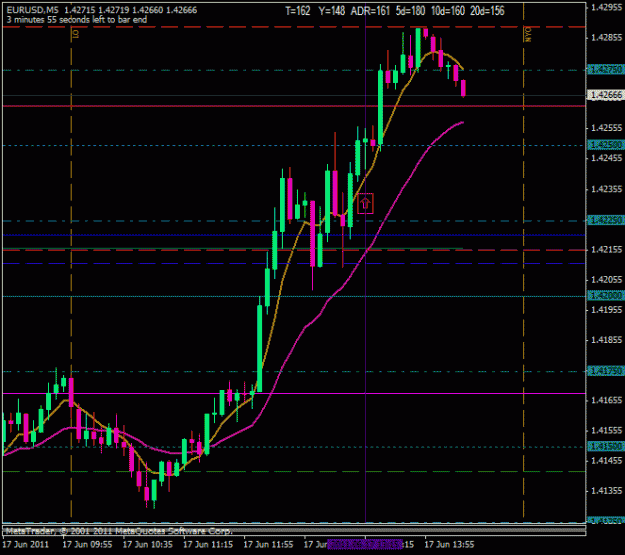625x555 pixels.
Task: Click the highlighted 1.42750 level label
Action: point(605,69)
